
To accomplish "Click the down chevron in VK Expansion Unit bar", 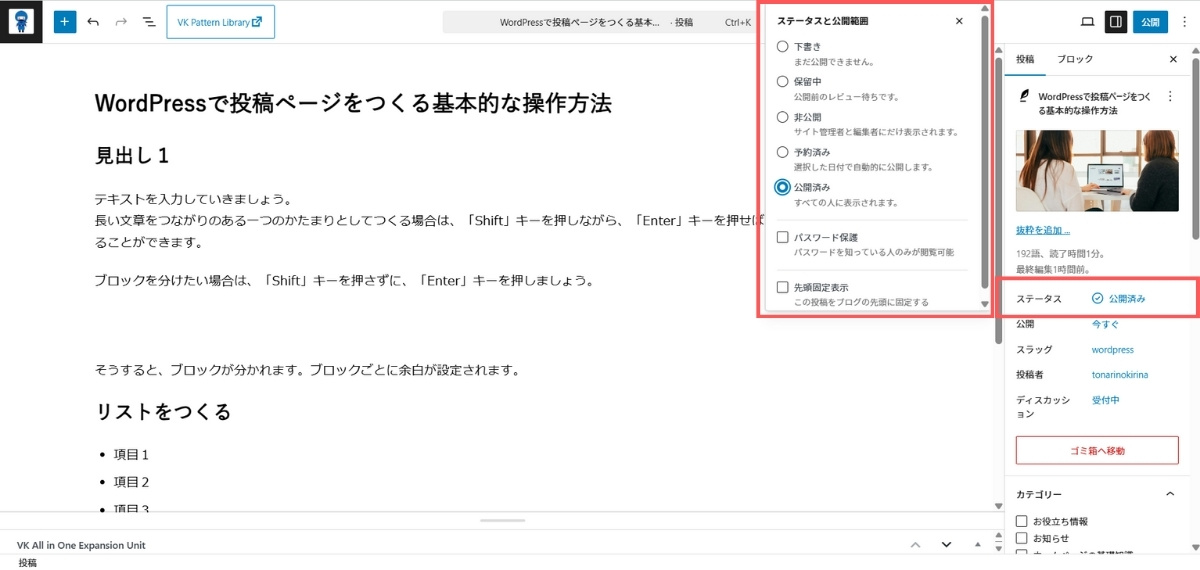I will pos(946,544).
